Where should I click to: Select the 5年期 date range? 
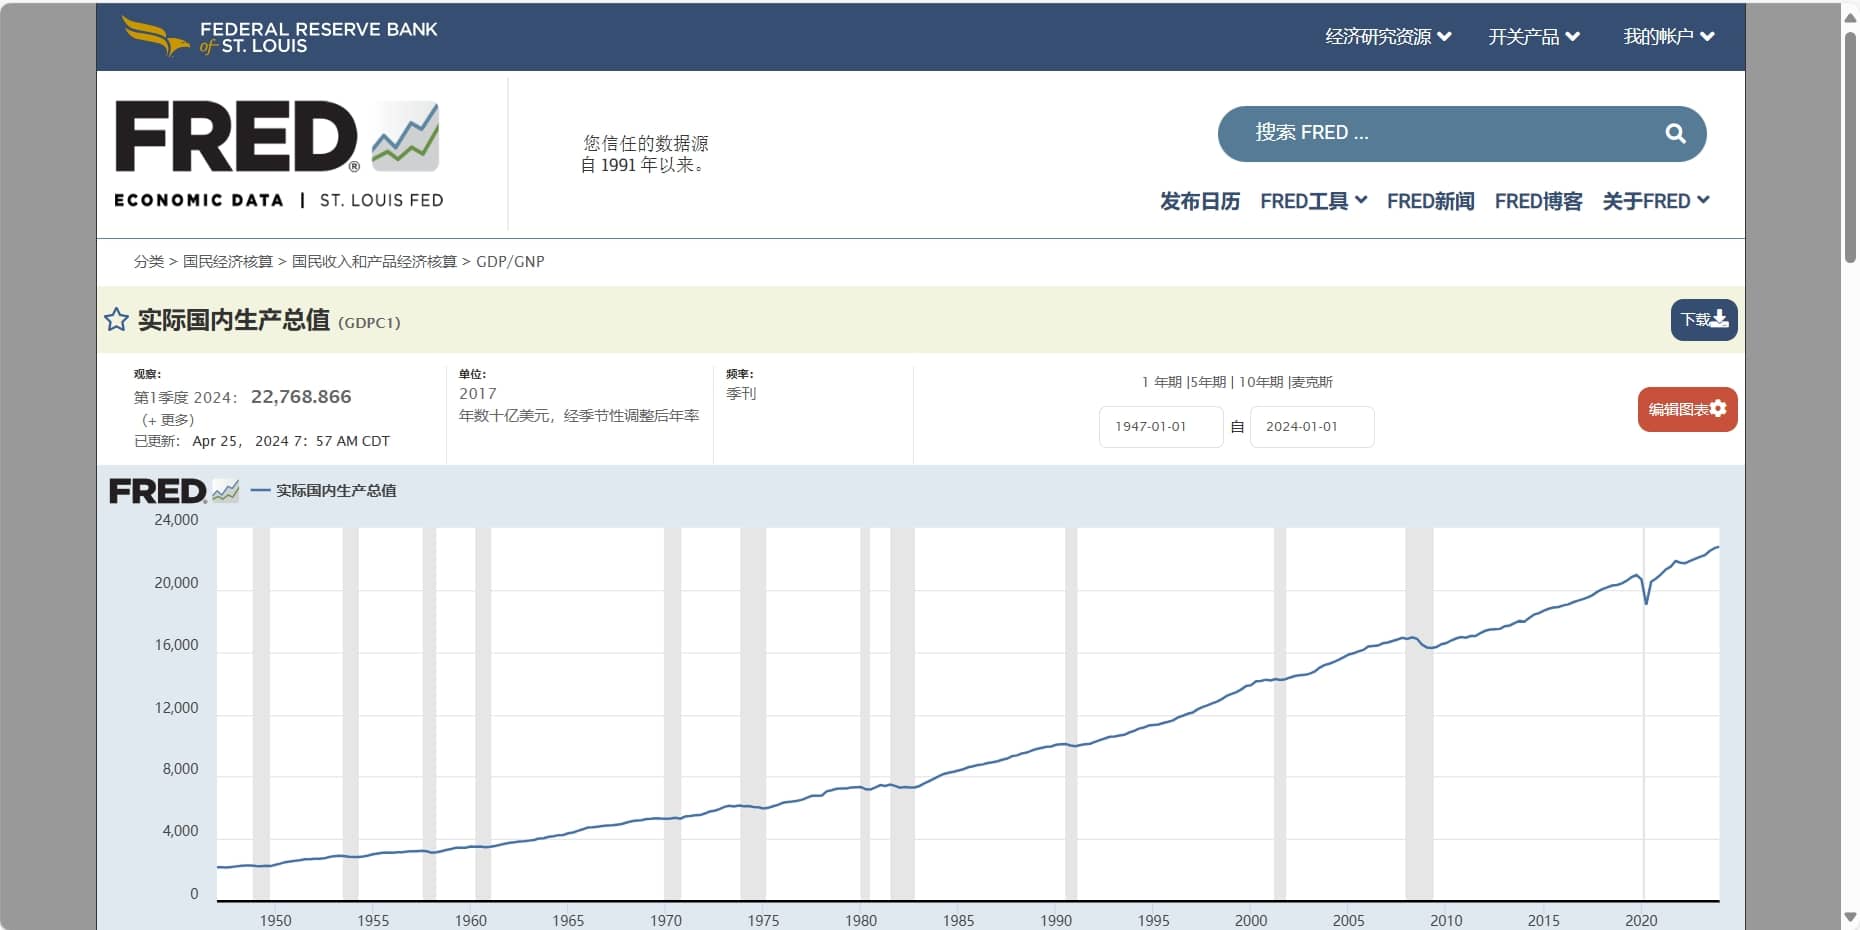(1209, 382)
